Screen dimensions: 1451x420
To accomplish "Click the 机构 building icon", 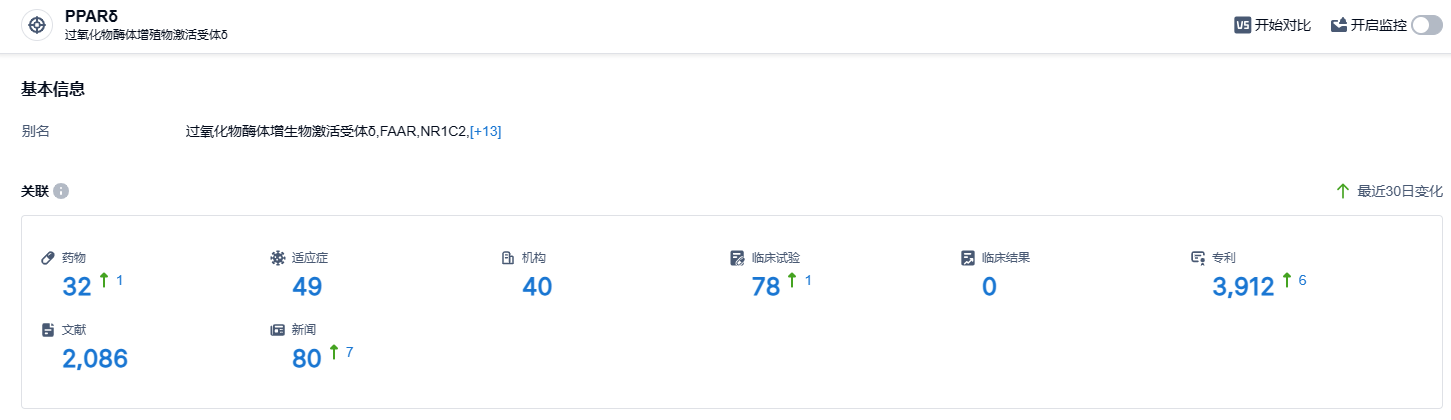I will point(507,258).
